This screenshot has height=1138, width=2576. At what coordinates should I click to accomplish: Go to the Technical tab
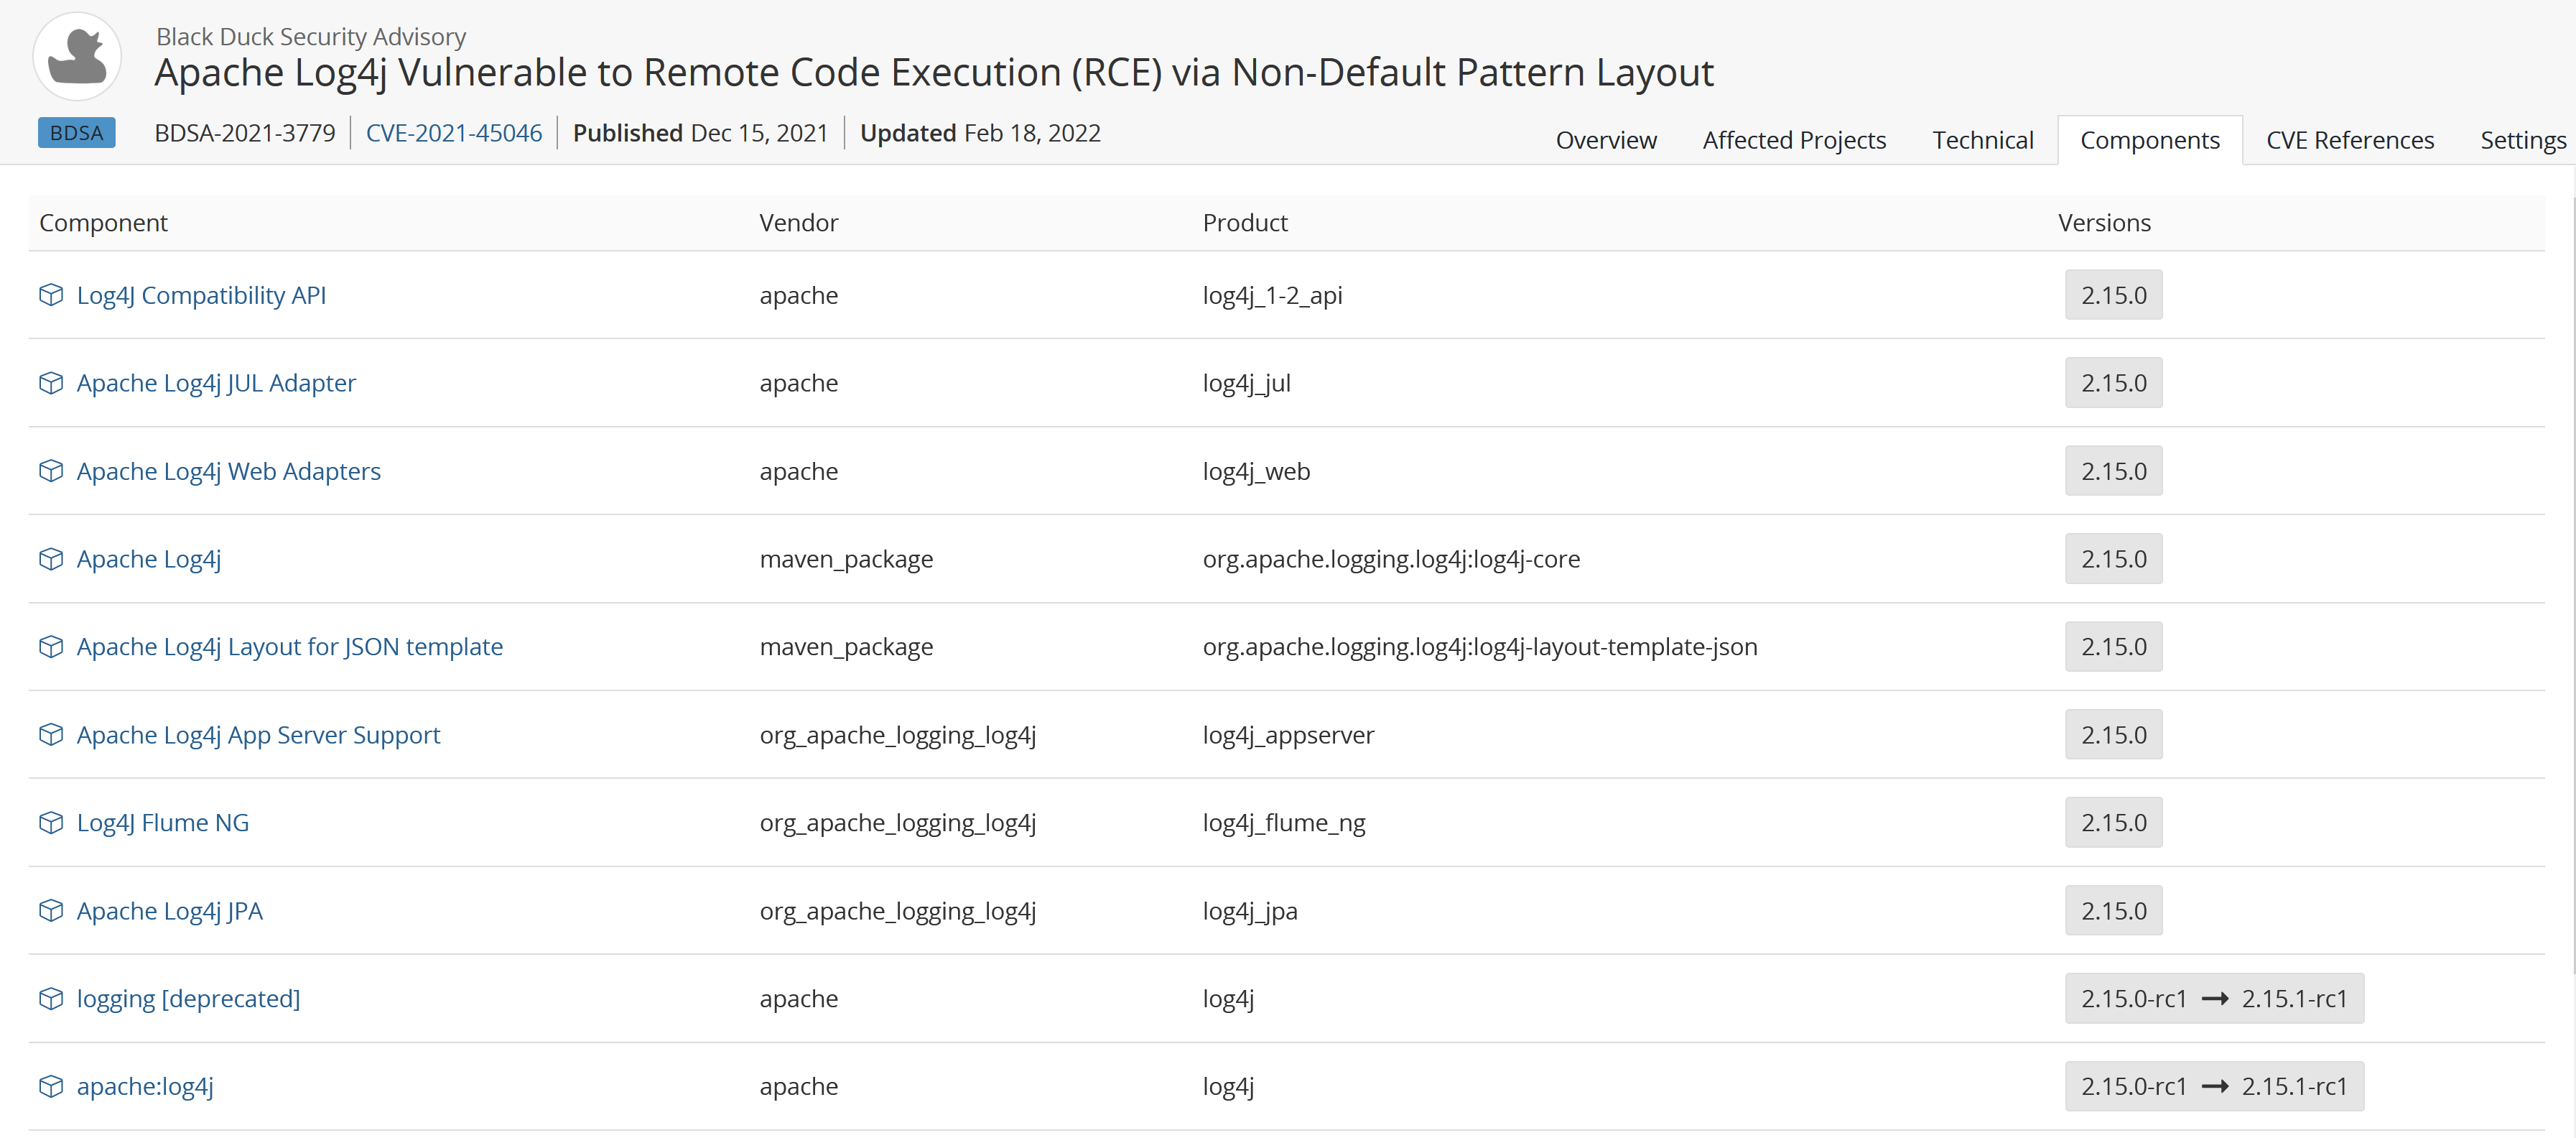[1982, 140]
